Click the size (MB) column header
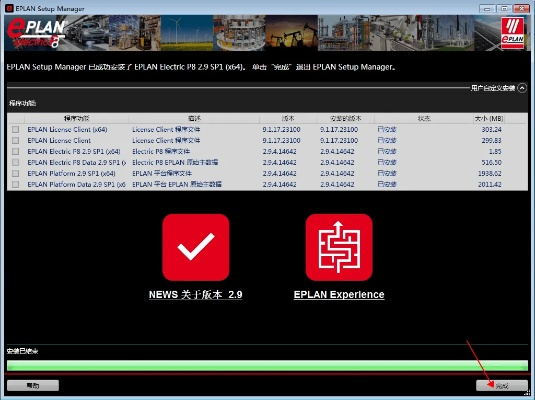Image resolution: width=535 pixels, height=400 pixels. pos(489,118)
